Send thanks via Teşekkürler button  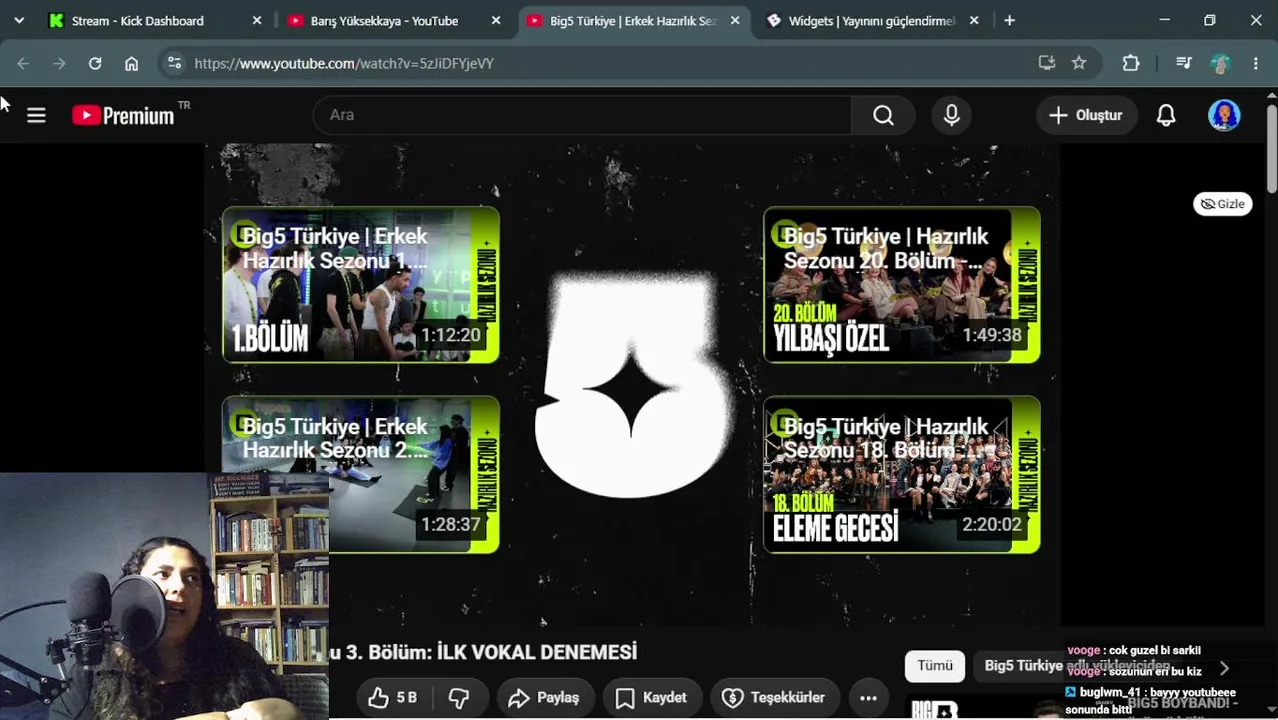[774, 697]
